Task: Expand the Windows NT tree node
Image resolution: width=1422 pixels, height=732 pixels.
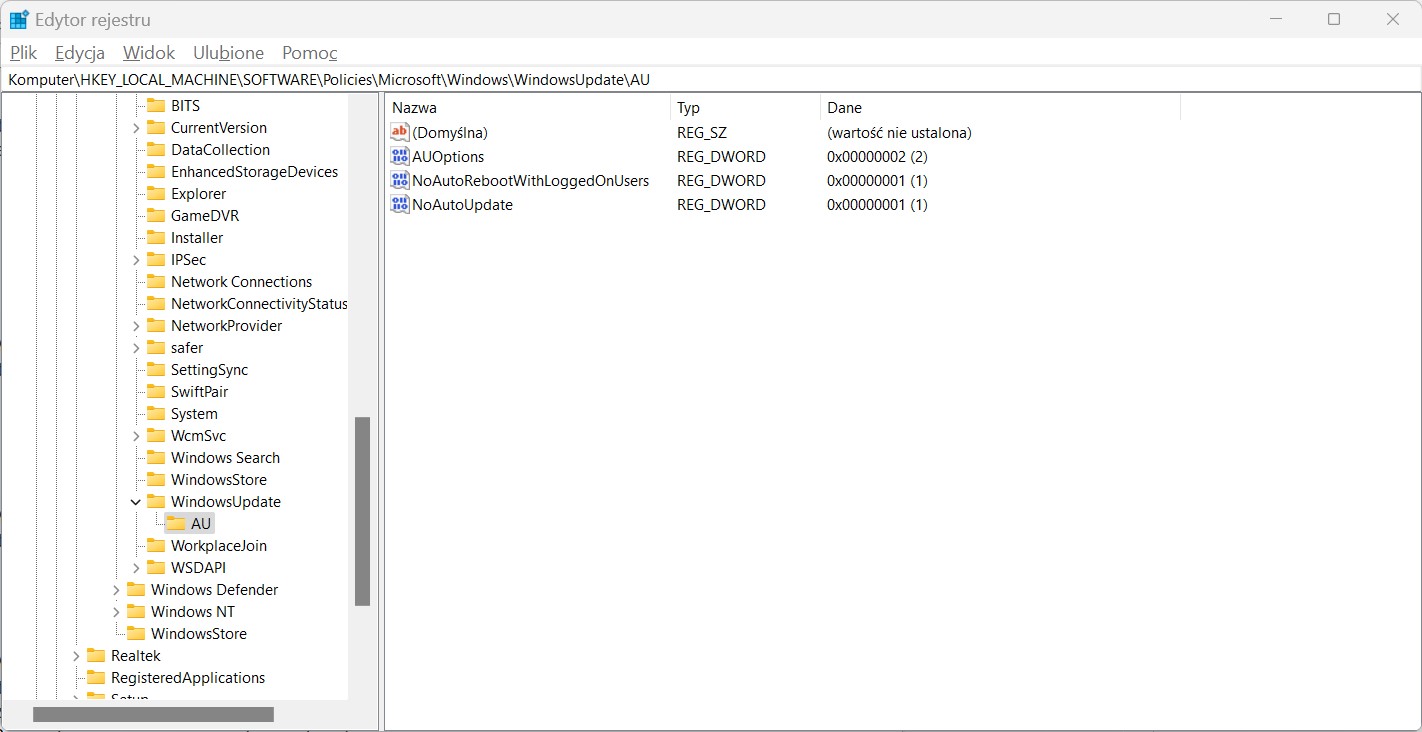Action: coord(116,611)
